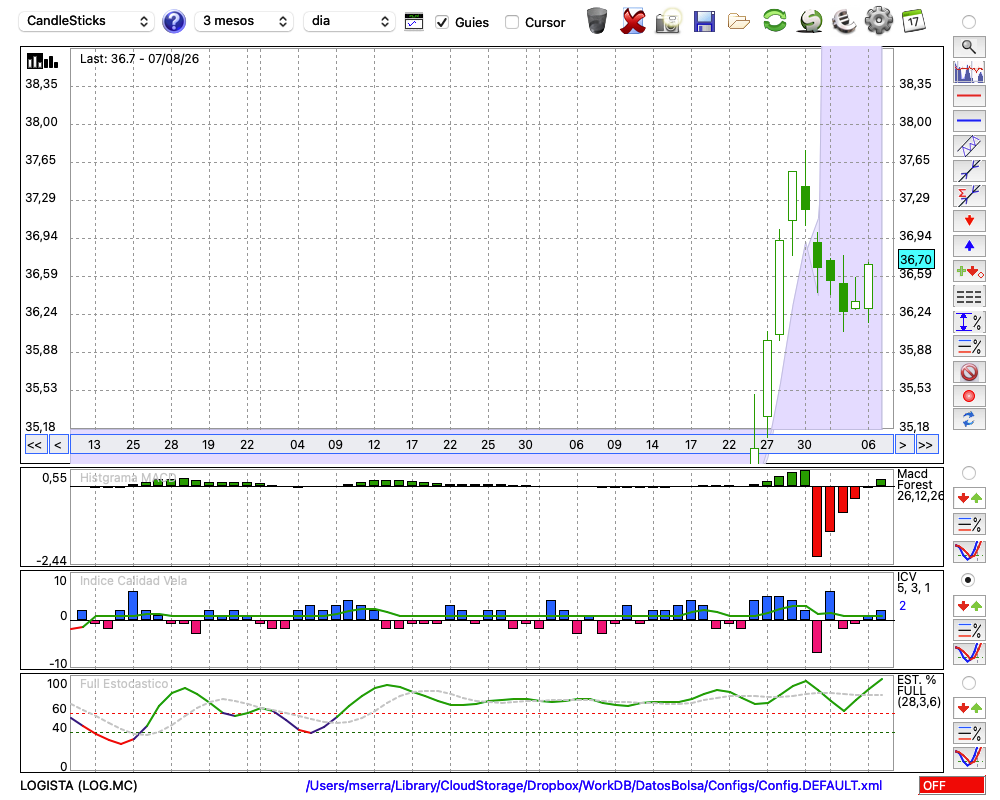Screen dimensions: 1000x800
Task: Click the price chart lines-percent icon
Action: (969, 346)
